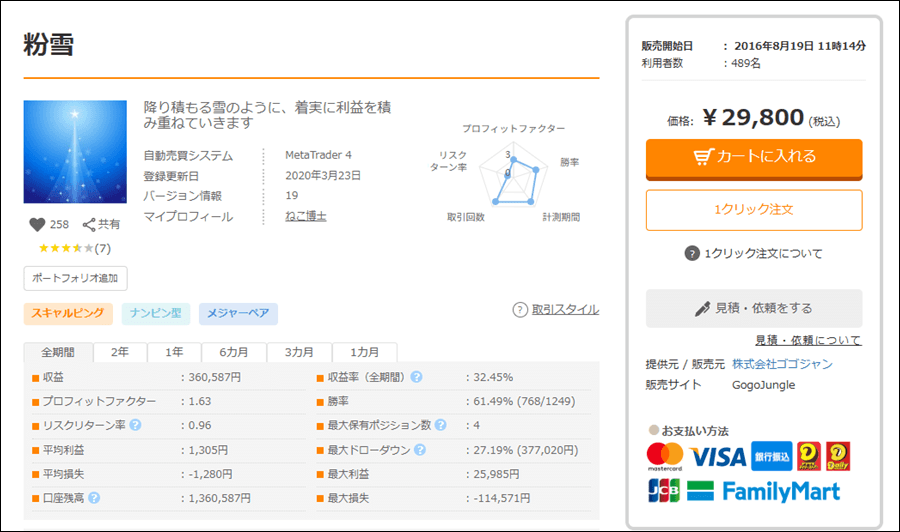
Task: Click the heart favorite icon
Action: [x=37, y=225]
